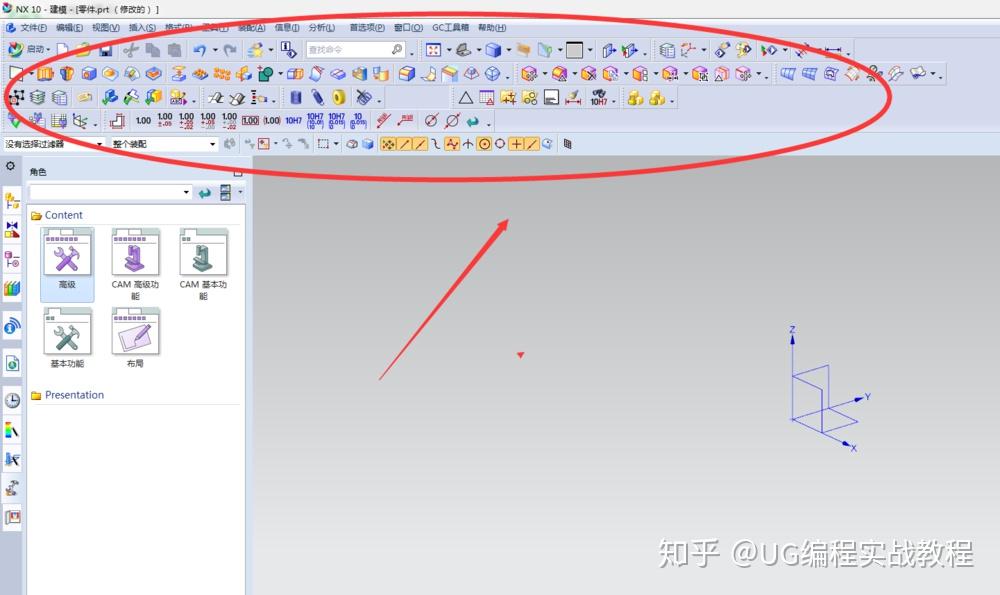The width and height of the screenshot is (1000, 595).
Task: Open the rendering style cube dropdown arrow
Action: click(508, 50)
